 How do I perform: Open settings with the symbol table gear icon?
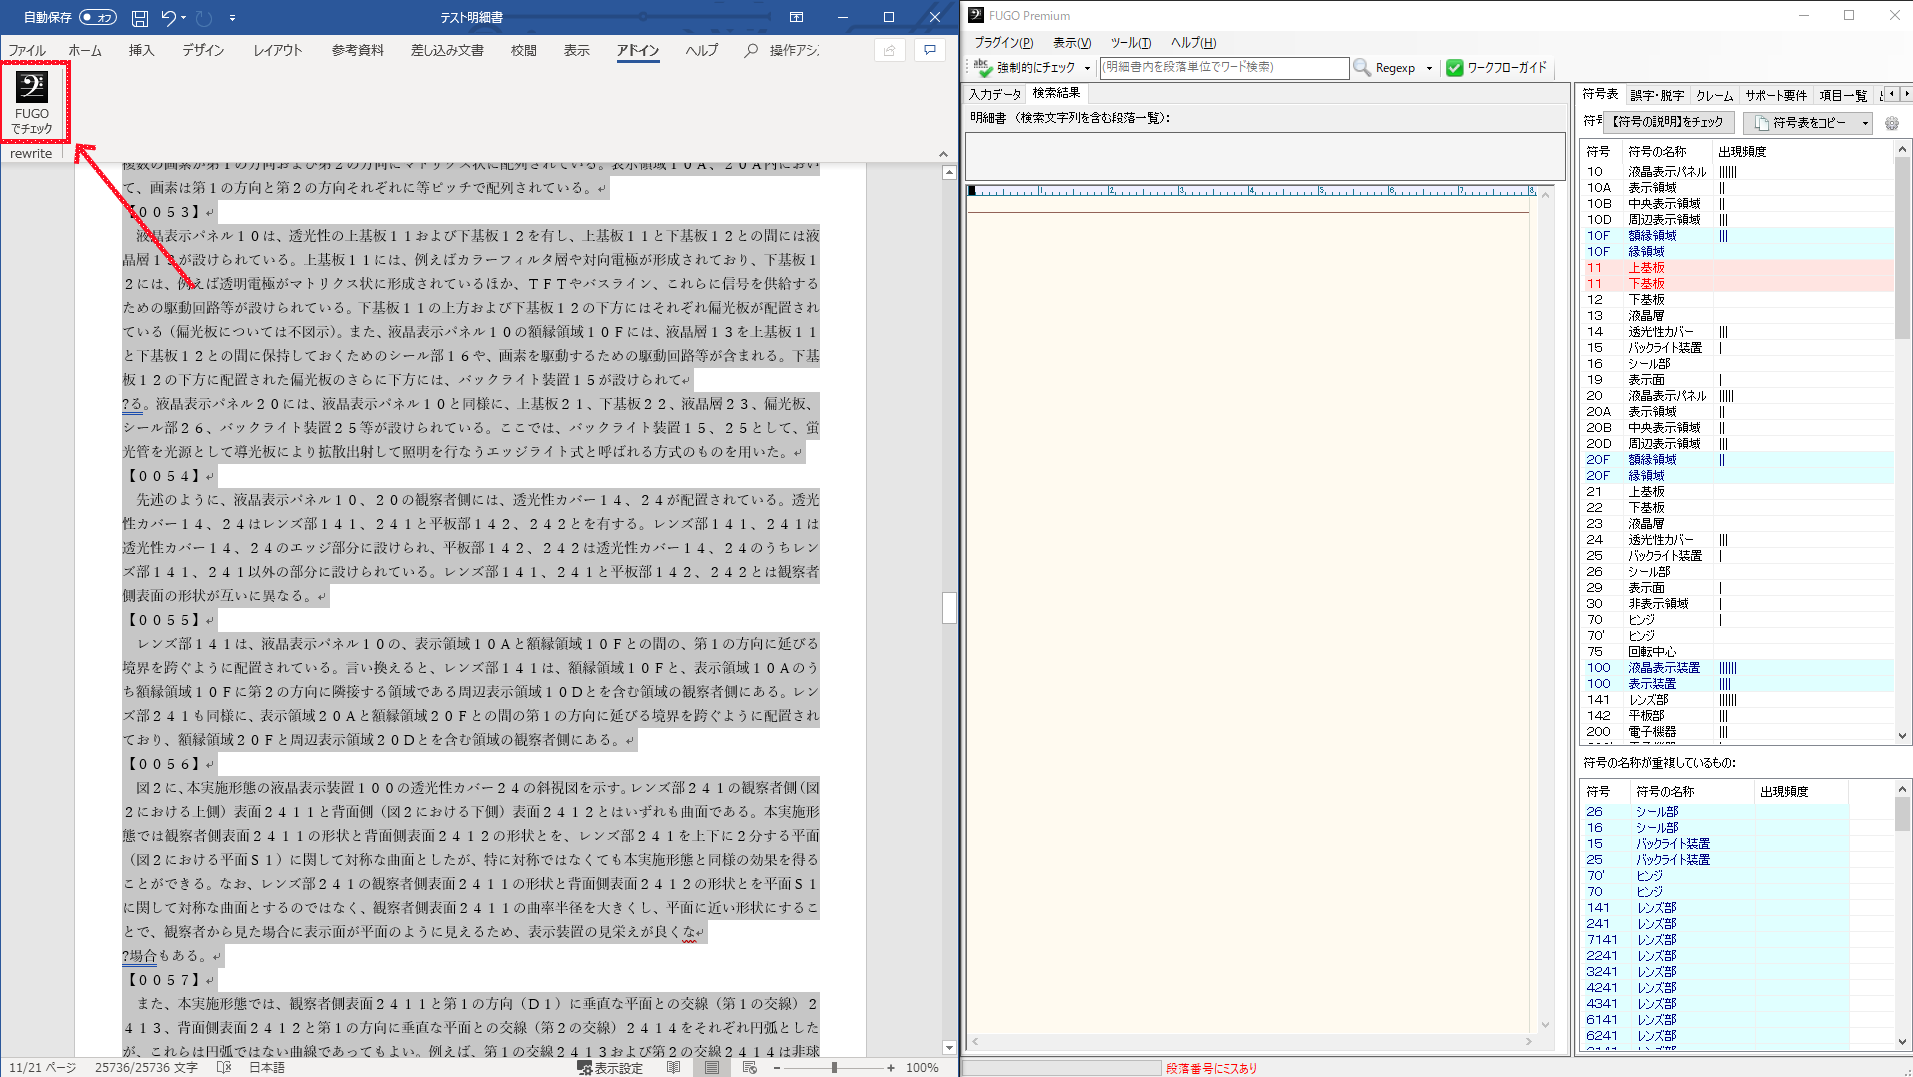pos(1891,123)
